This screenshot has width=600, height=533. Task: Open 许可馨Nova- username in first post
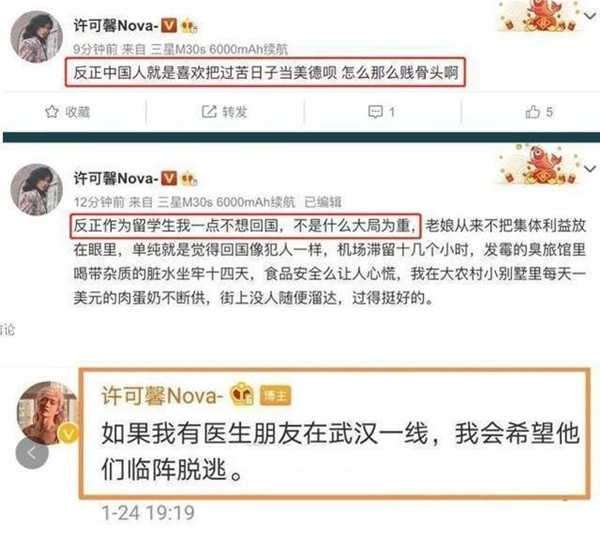[116, 26]
